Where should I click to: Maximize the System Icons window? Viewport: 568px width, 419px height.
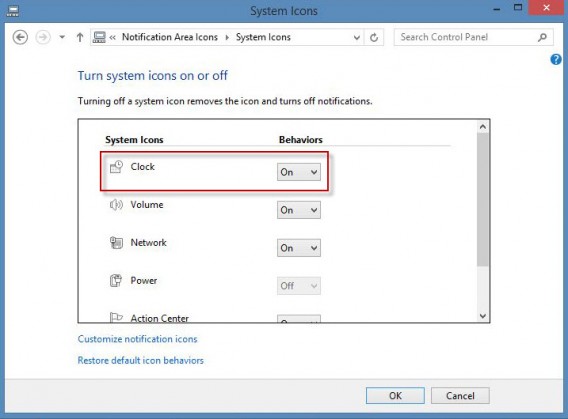518,8
